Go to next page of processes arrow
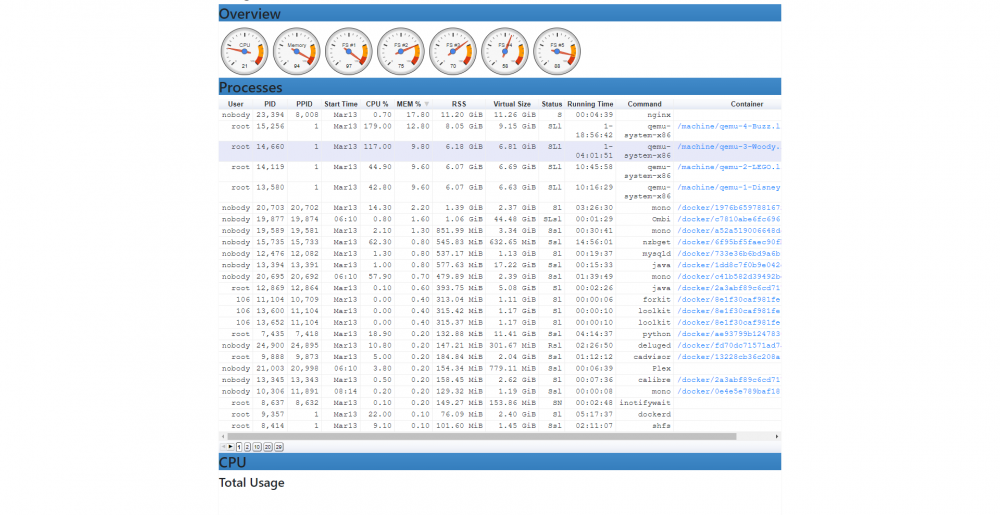The height and width of the screenshot is (515, 1000). [230, 447]
